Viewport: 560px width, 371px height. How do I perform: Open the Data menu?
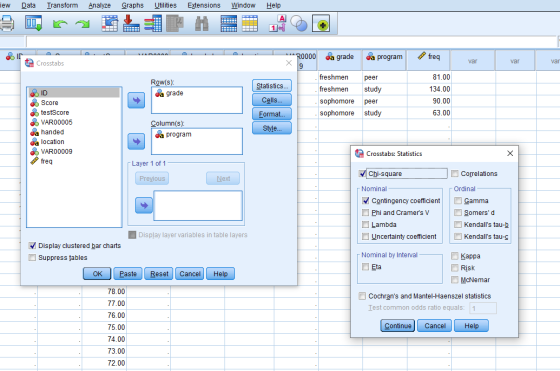[29, 5]
